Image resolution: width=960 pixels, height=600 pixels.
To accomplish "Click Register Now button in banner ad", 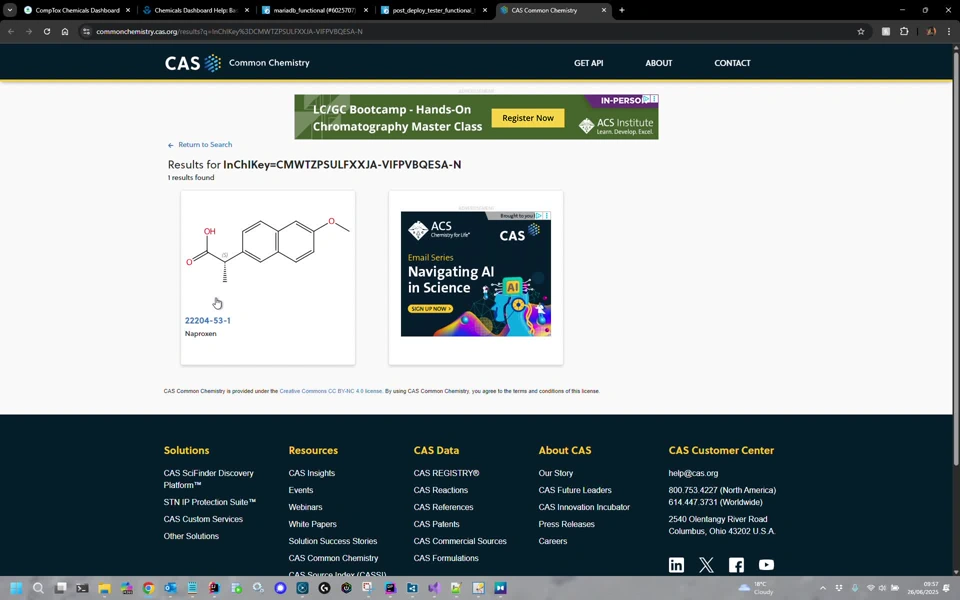I will coord(528,118).
